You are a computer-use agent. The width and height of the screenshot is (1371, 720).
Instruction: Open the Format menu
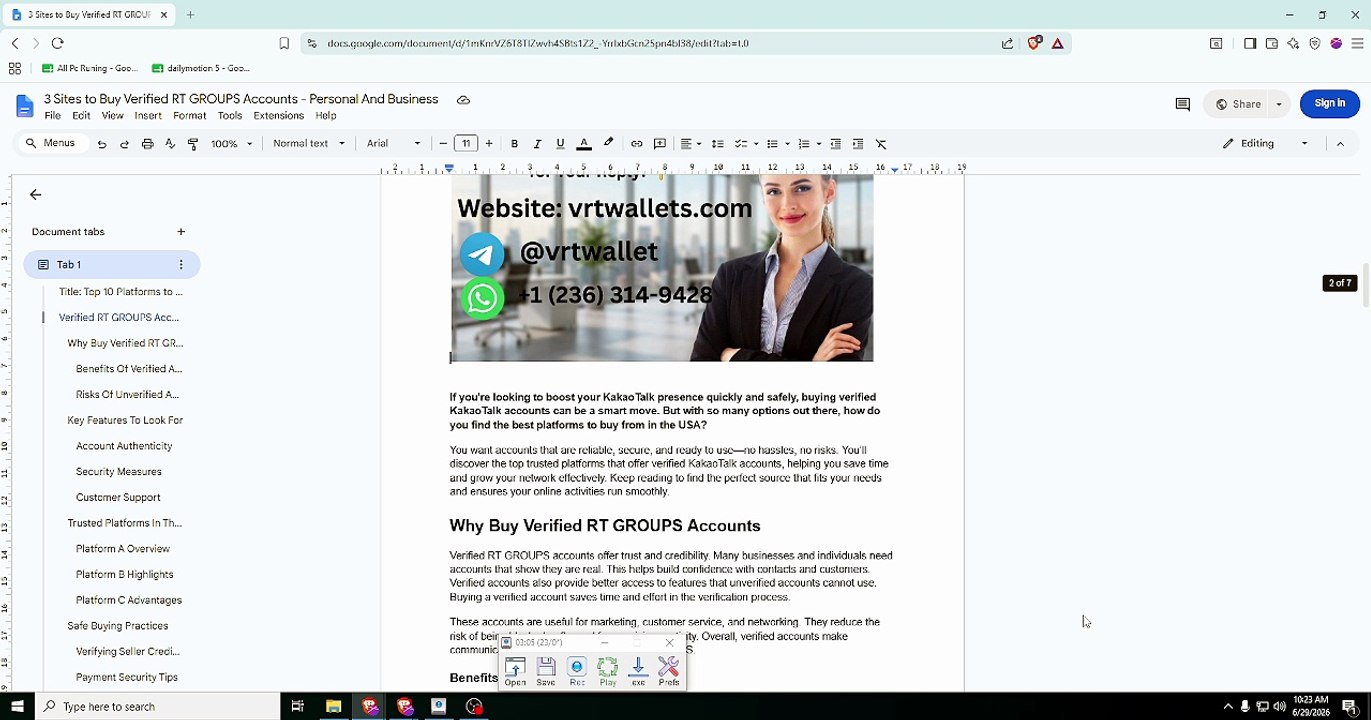click(190, 116)
